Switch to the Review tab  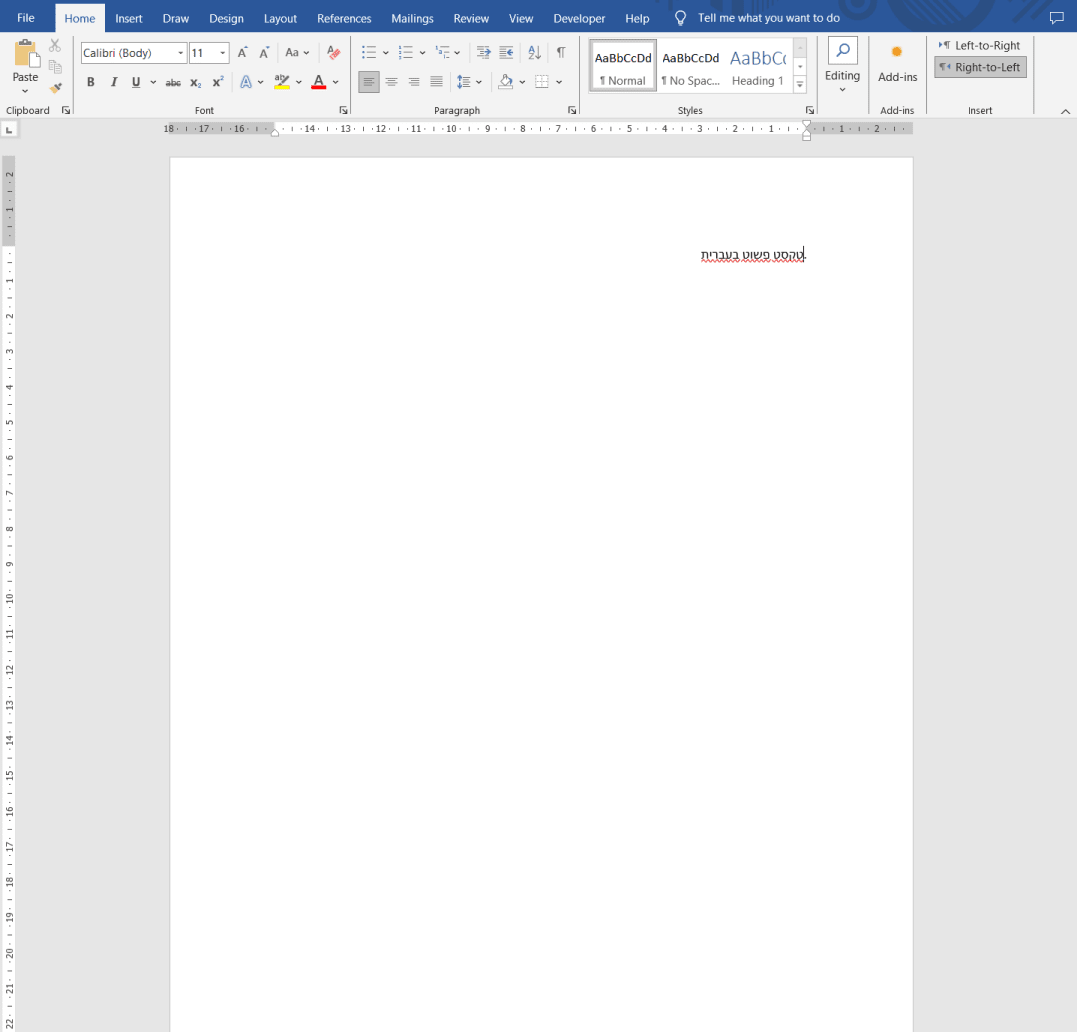point(471,19)
